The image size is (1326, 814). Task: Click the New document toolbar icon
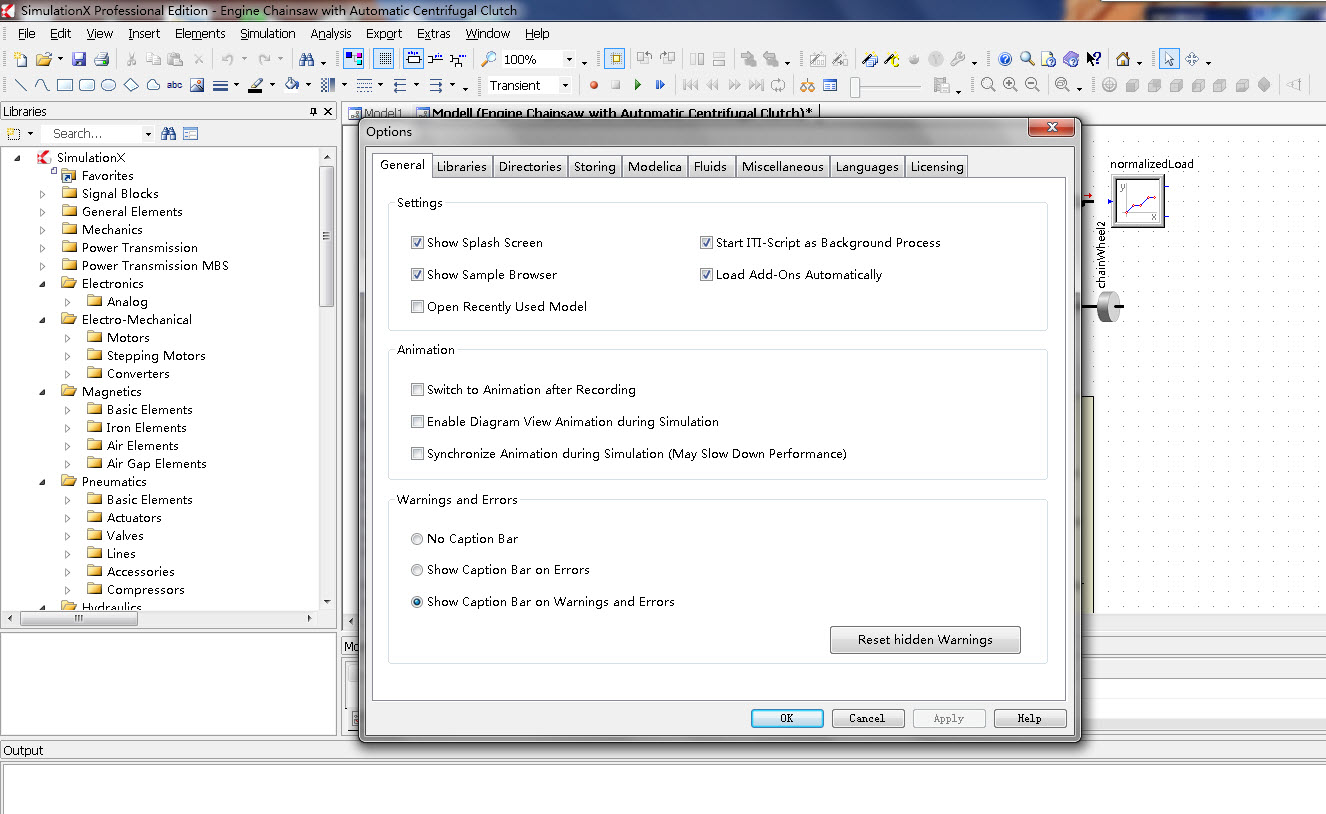pos(21,59)
